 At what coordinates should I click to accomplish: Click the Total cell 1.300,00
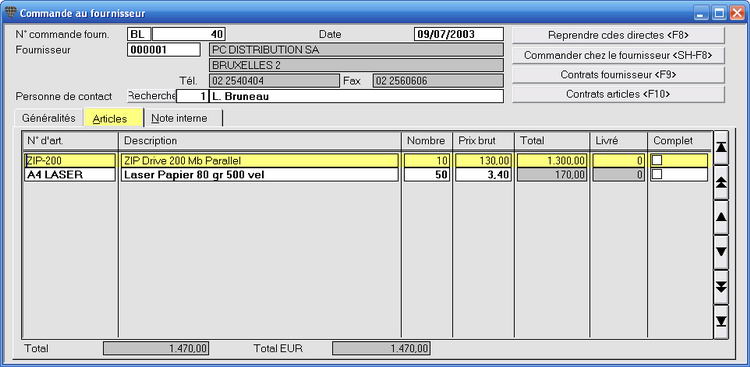click(x=552, y=161)
